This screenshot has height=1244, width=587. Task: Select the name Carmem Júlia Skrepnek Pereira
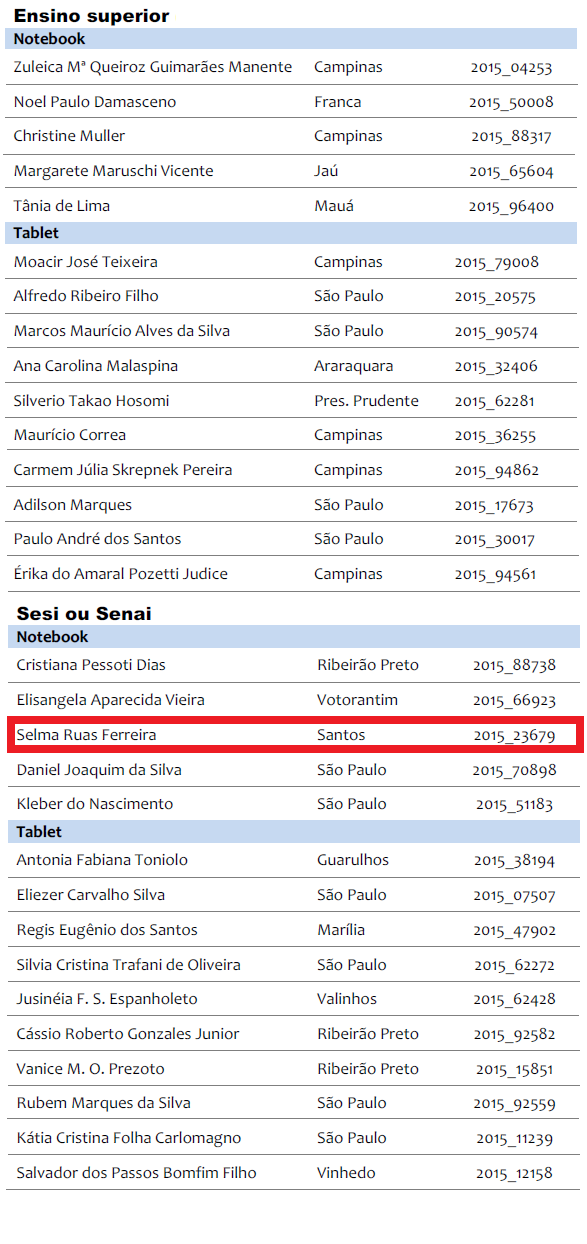[x=123, y=470]
